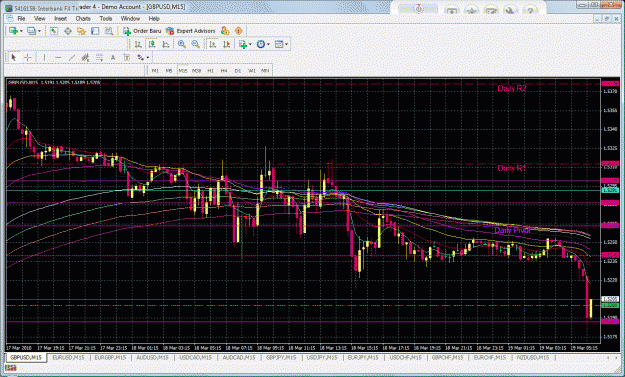Zoom out of the chart
The width and height of the screenshot is (625, 377).
(195, 44)
